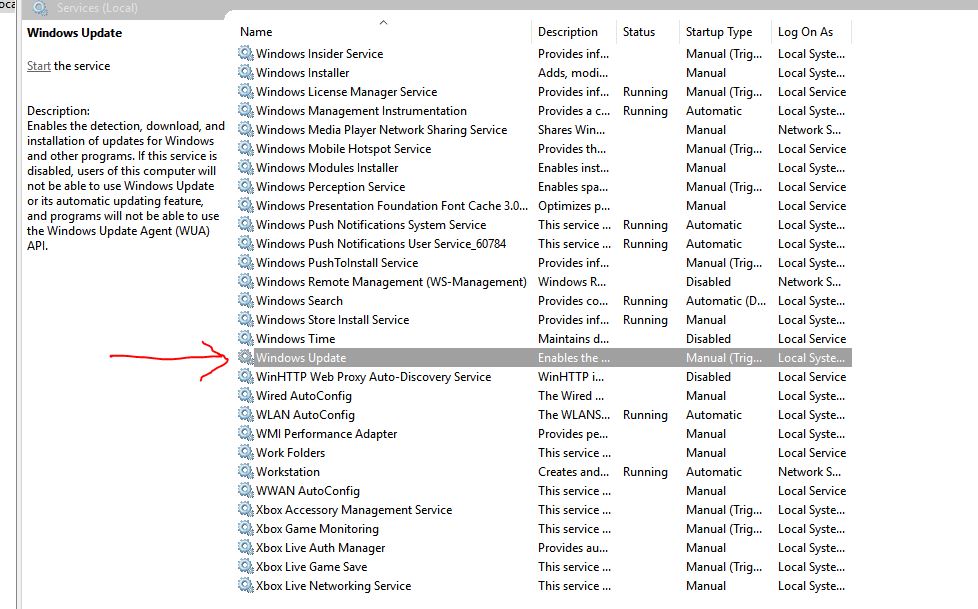Click the Automatic (D... startup type of Windows Search
Viewport: 978px width, 609px height.
725,300
